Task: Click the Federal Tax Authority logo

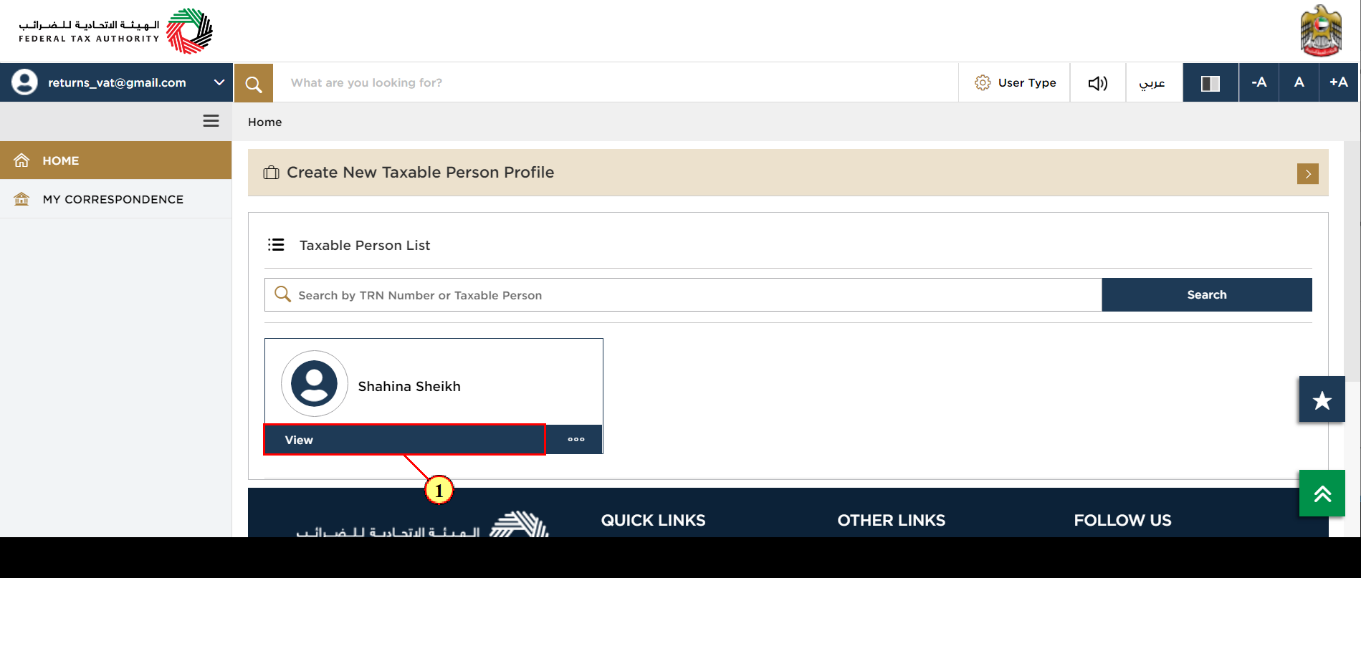Action: 115,31
